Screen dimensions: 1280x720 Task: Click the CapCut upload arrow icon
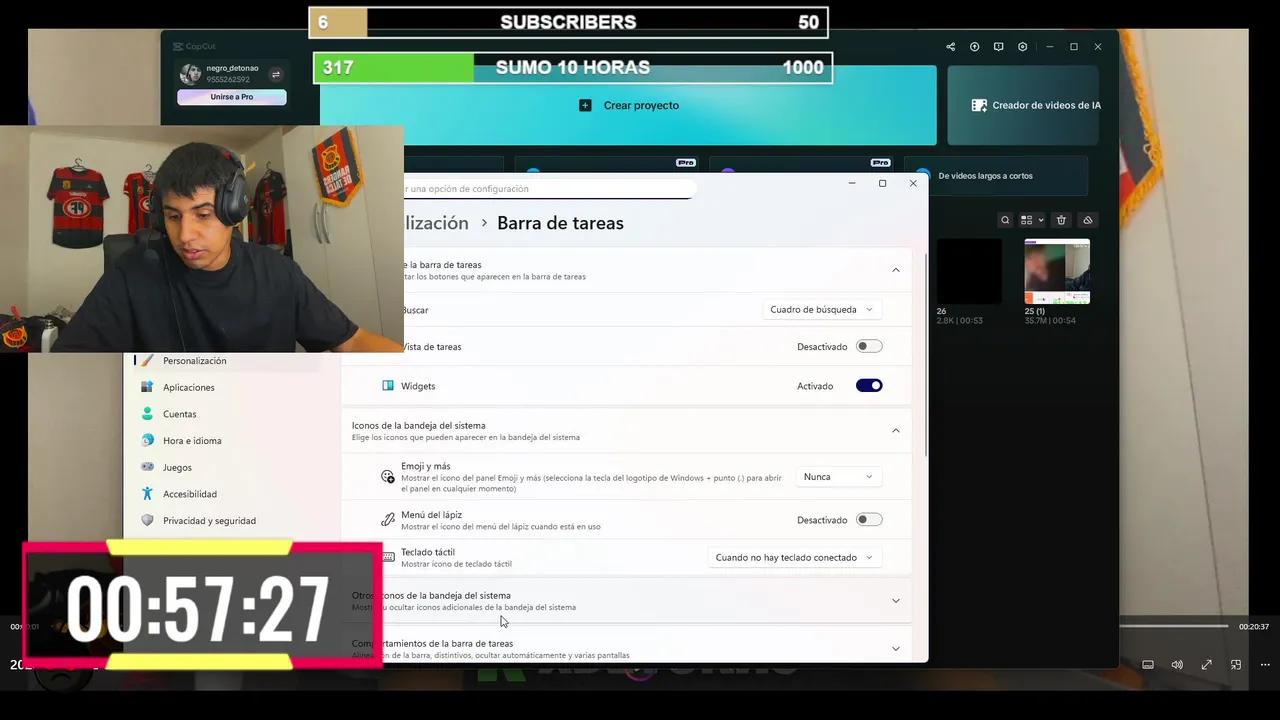[x=974, y=47]
